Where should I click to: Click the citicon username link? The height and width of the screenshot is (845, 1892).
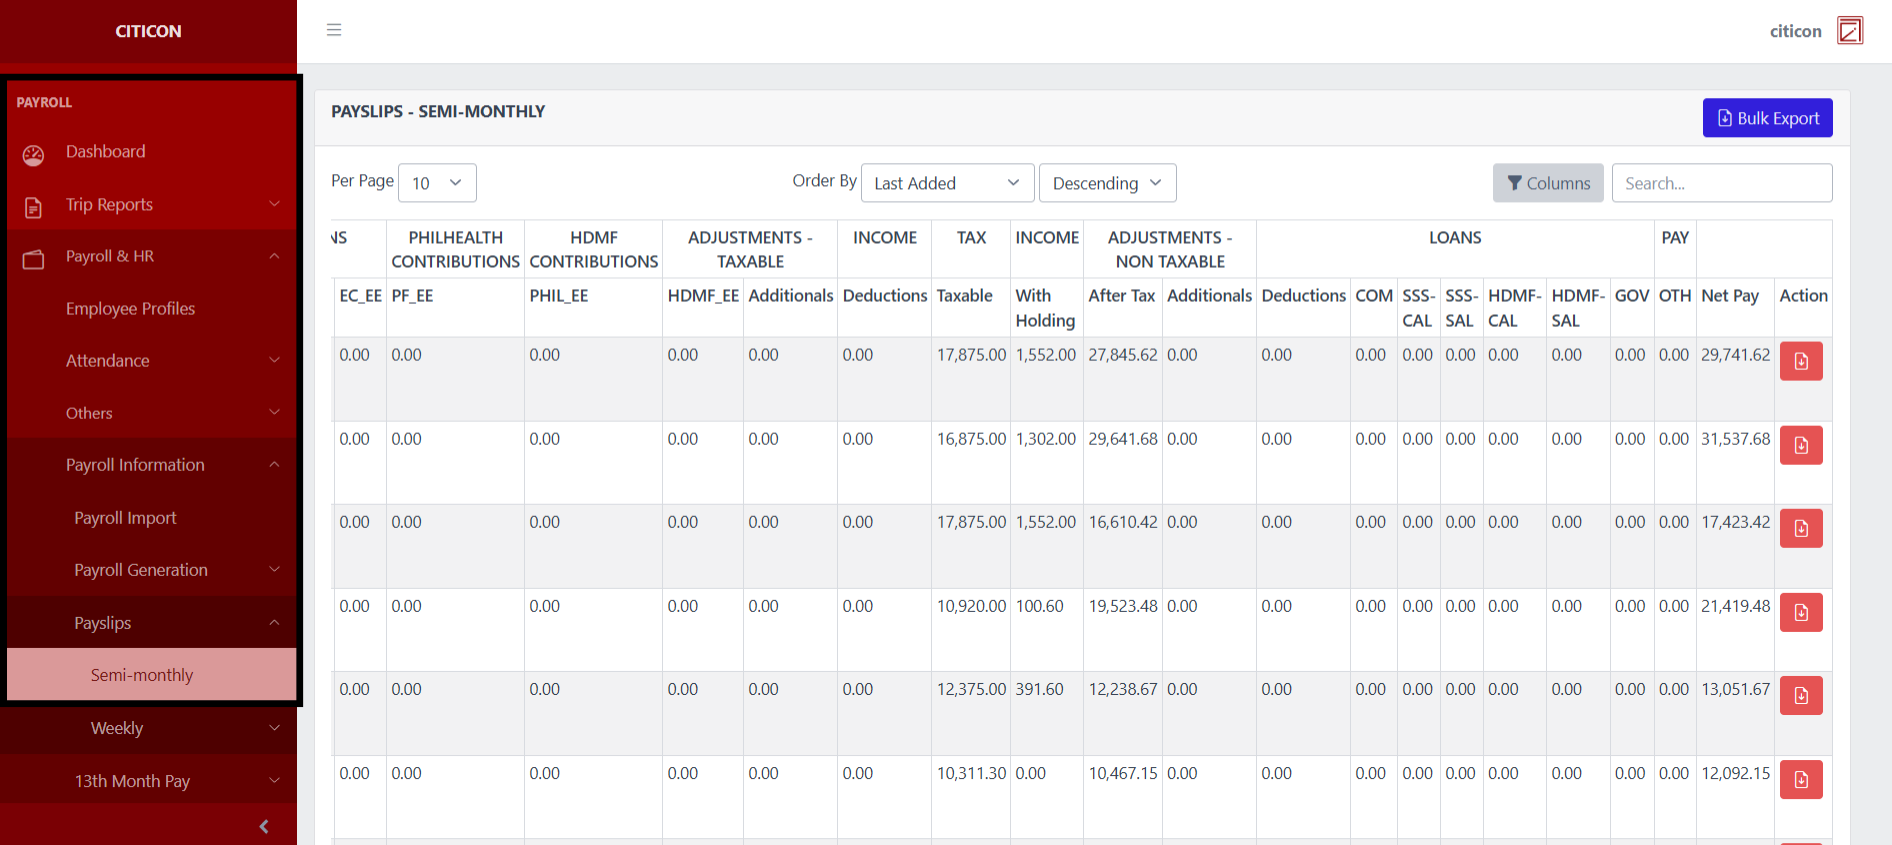click(1795, 31)
